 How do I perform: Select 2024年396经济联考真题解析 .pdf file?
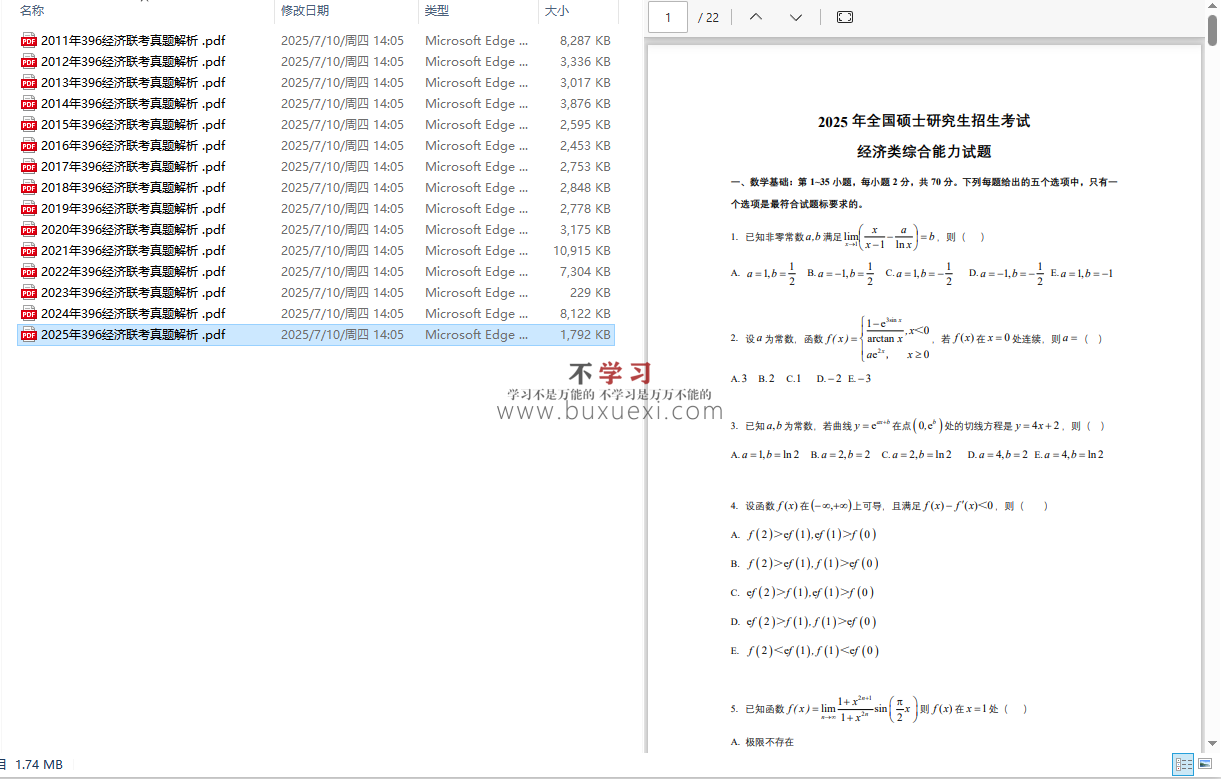tap(133, 314)
